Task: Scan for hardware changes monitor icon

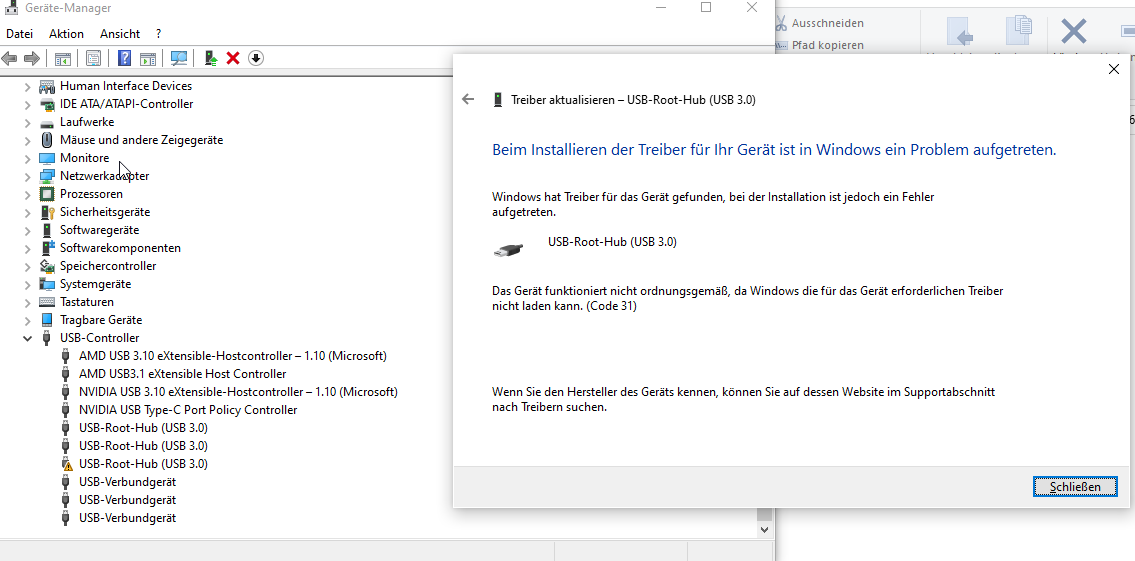Action: (x=179, y=58)
